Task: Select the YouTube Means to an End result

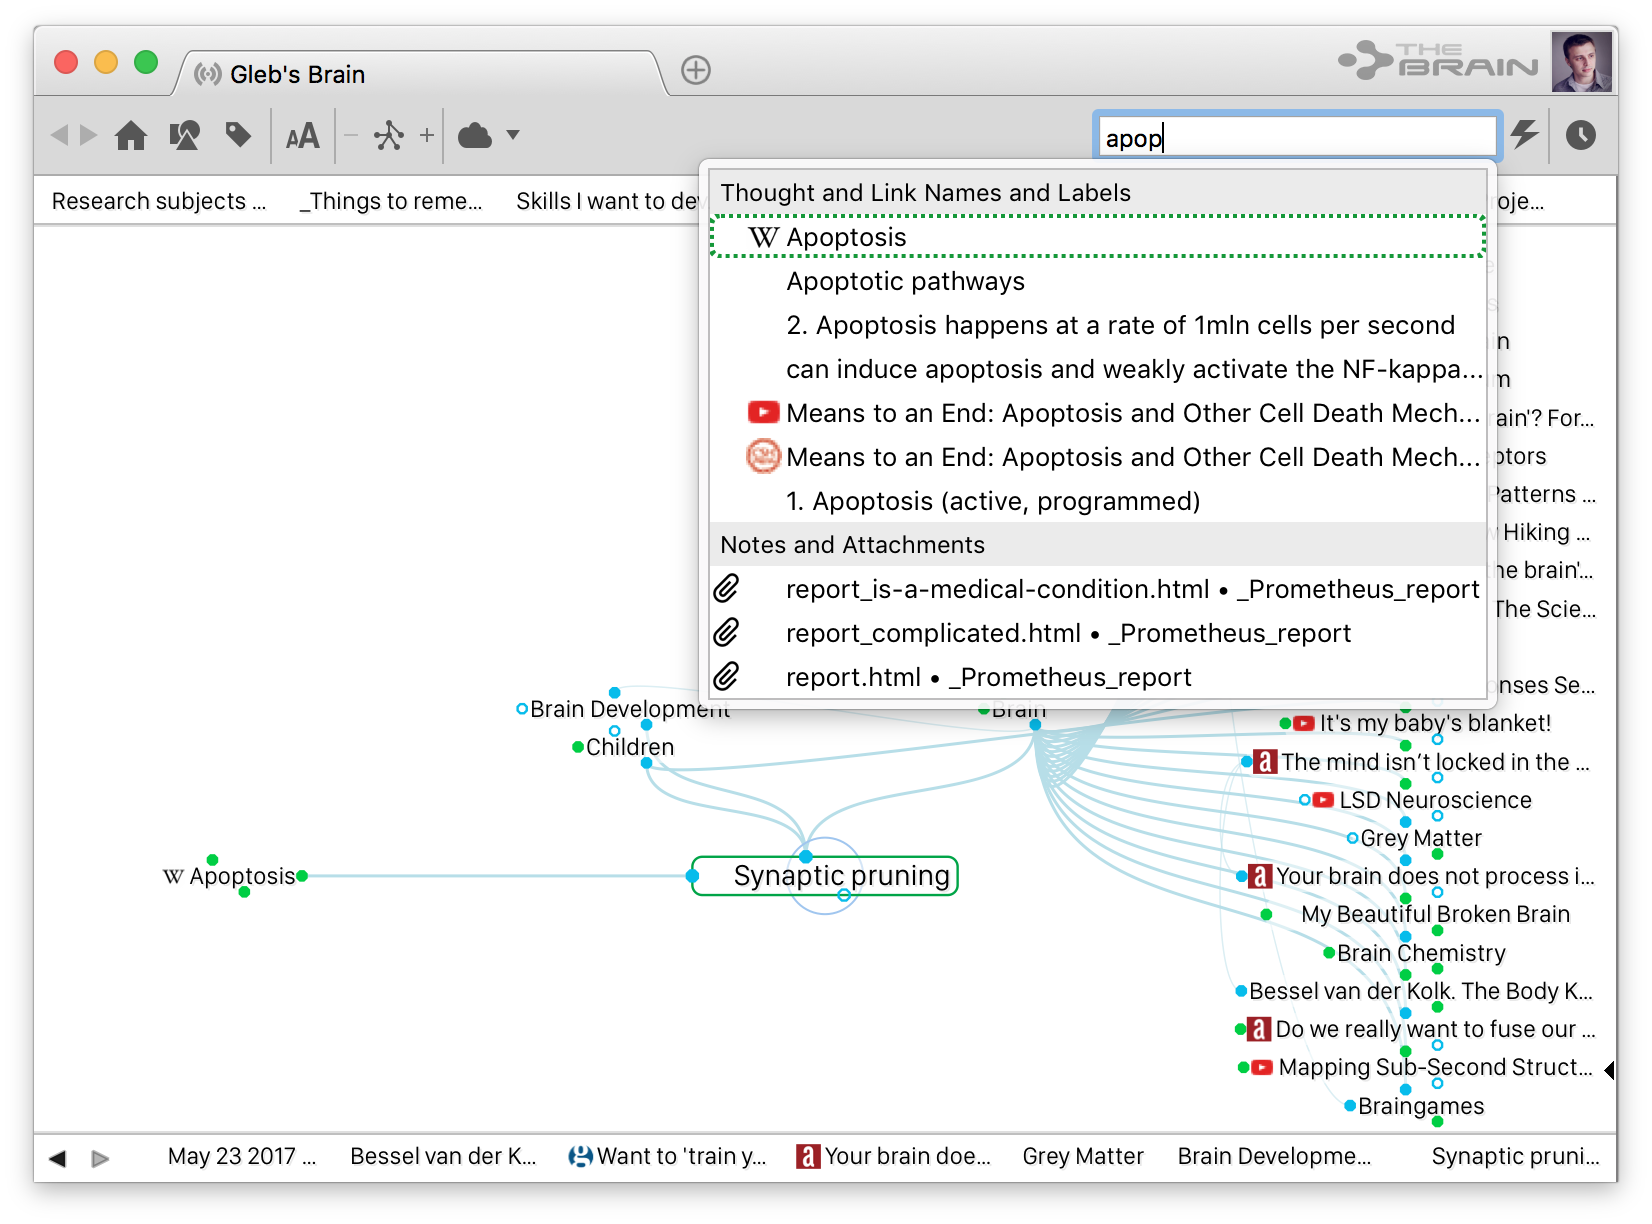Action: 1130,414
